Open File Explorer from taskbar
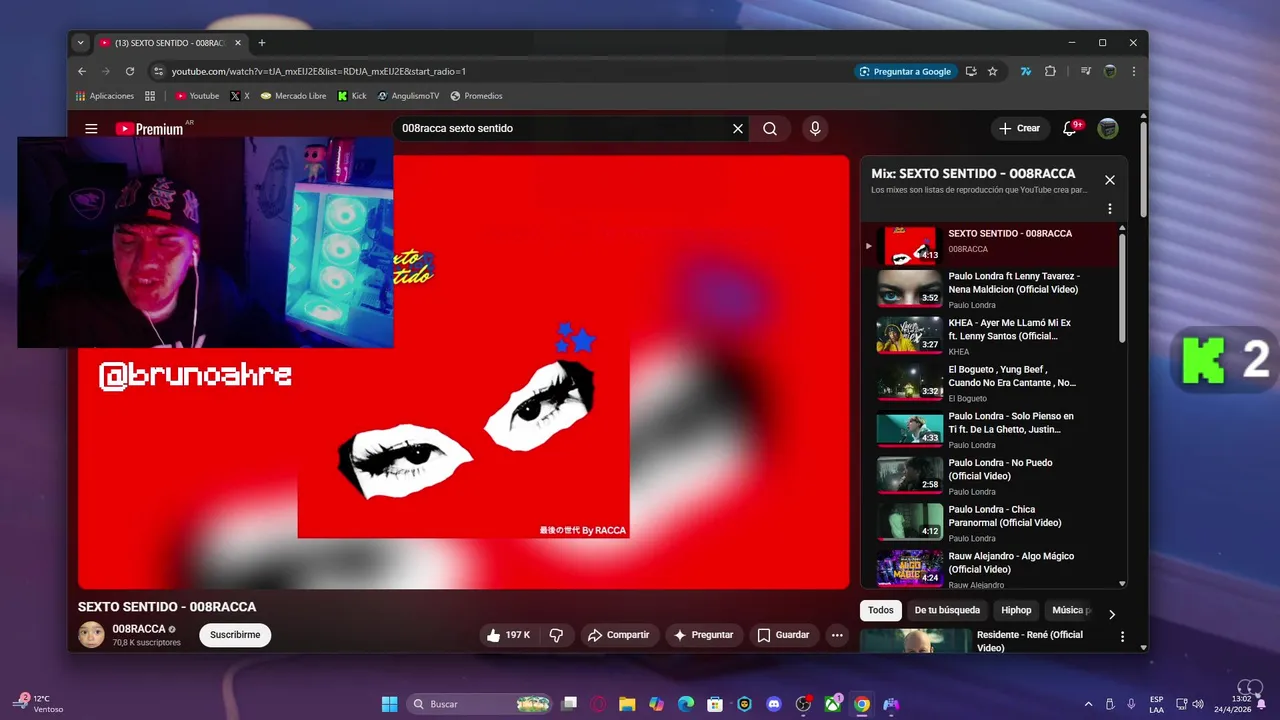Viewport: 1280px width, 720px height. [627, 704]
